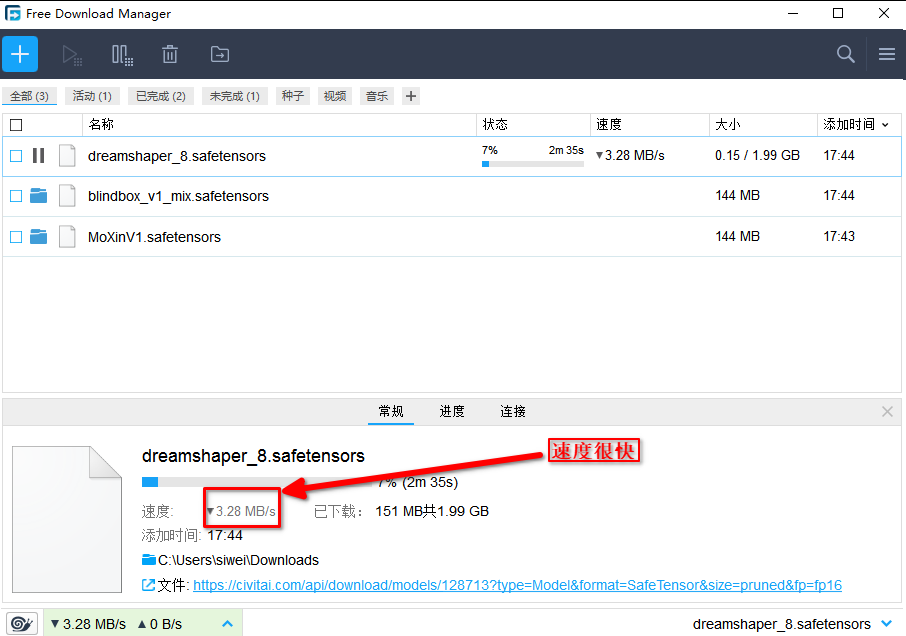Click the start download play icon
The height and width of the screenshot is (636, 906).
click(72, 55)
